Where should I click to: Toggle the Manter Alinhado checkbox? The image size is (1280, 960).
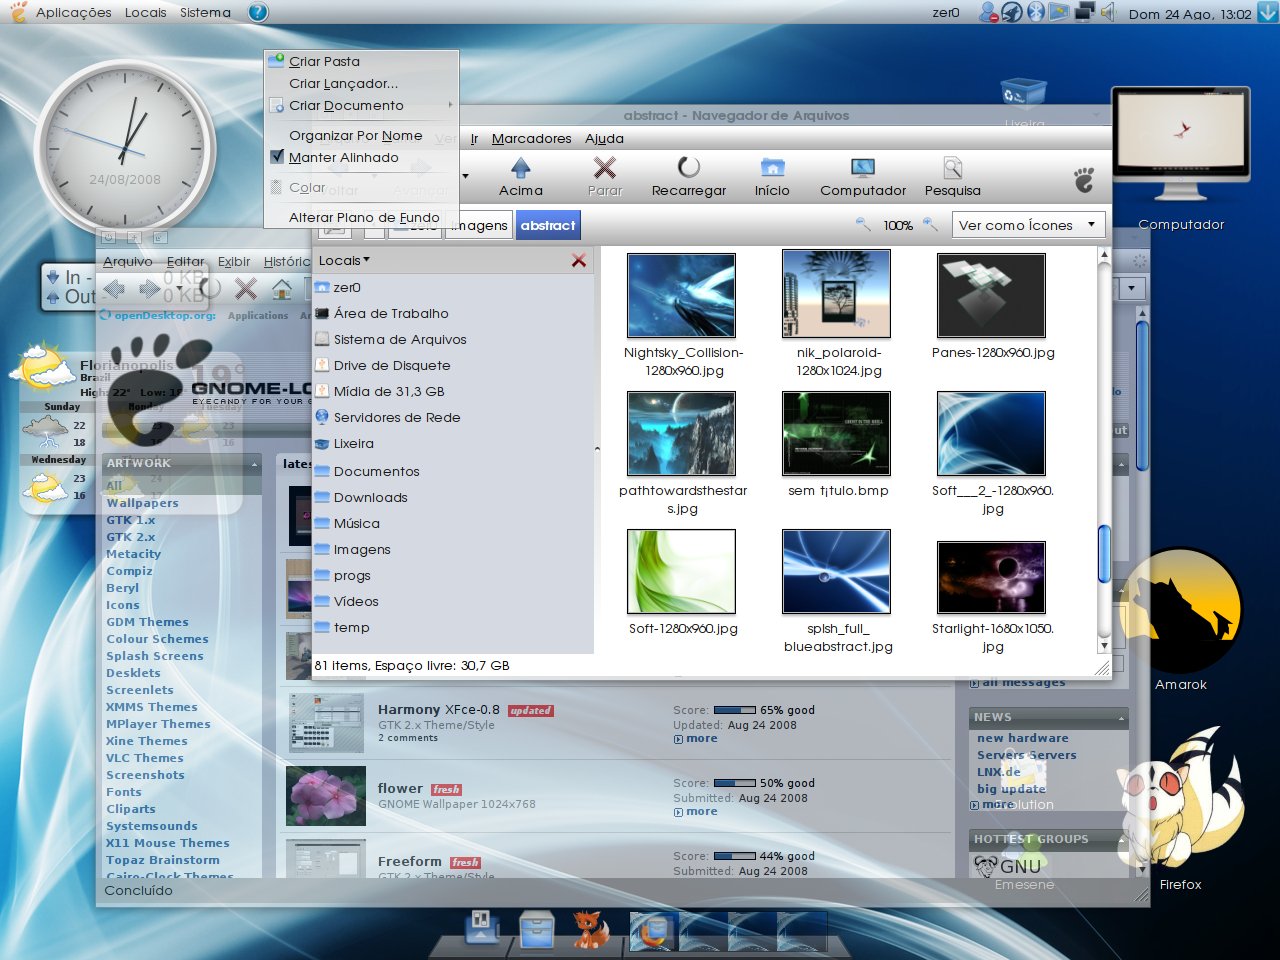click(x=278, y=157)
